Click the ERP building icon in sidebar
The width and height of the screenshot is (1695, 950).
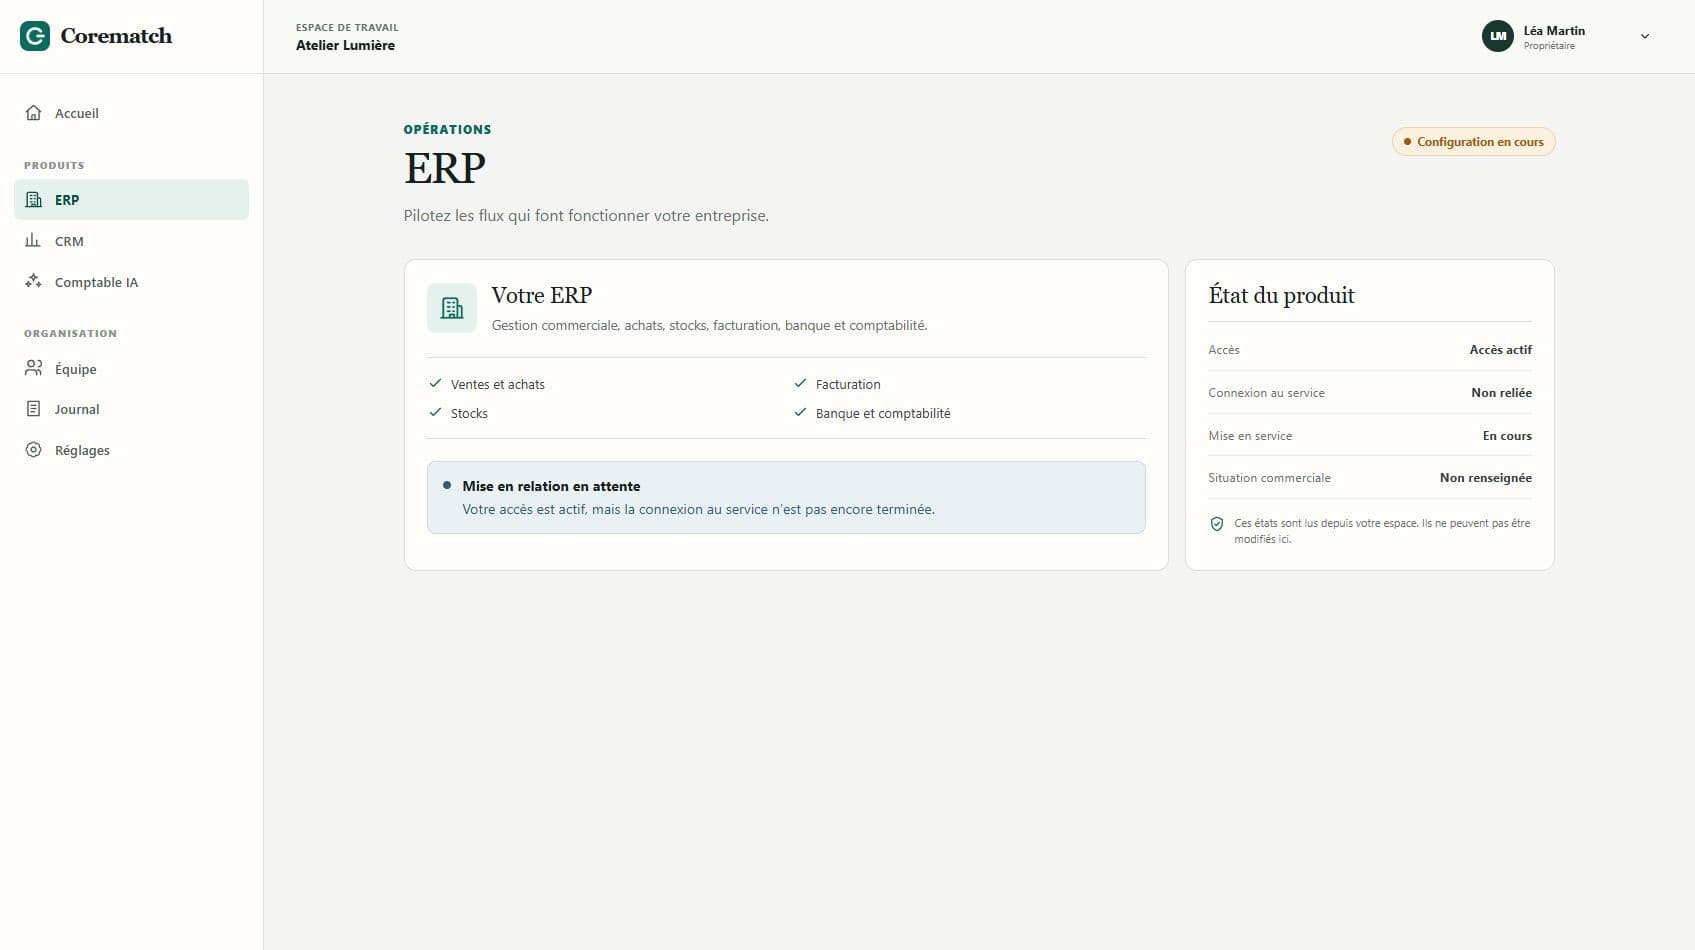33,200
